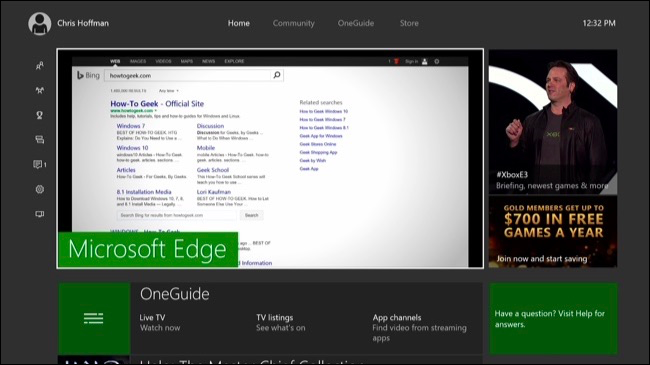Viewport: 650px width, 365px height.
Task: Open the Messages icon in the sidebar
Action: pos(39,140)
